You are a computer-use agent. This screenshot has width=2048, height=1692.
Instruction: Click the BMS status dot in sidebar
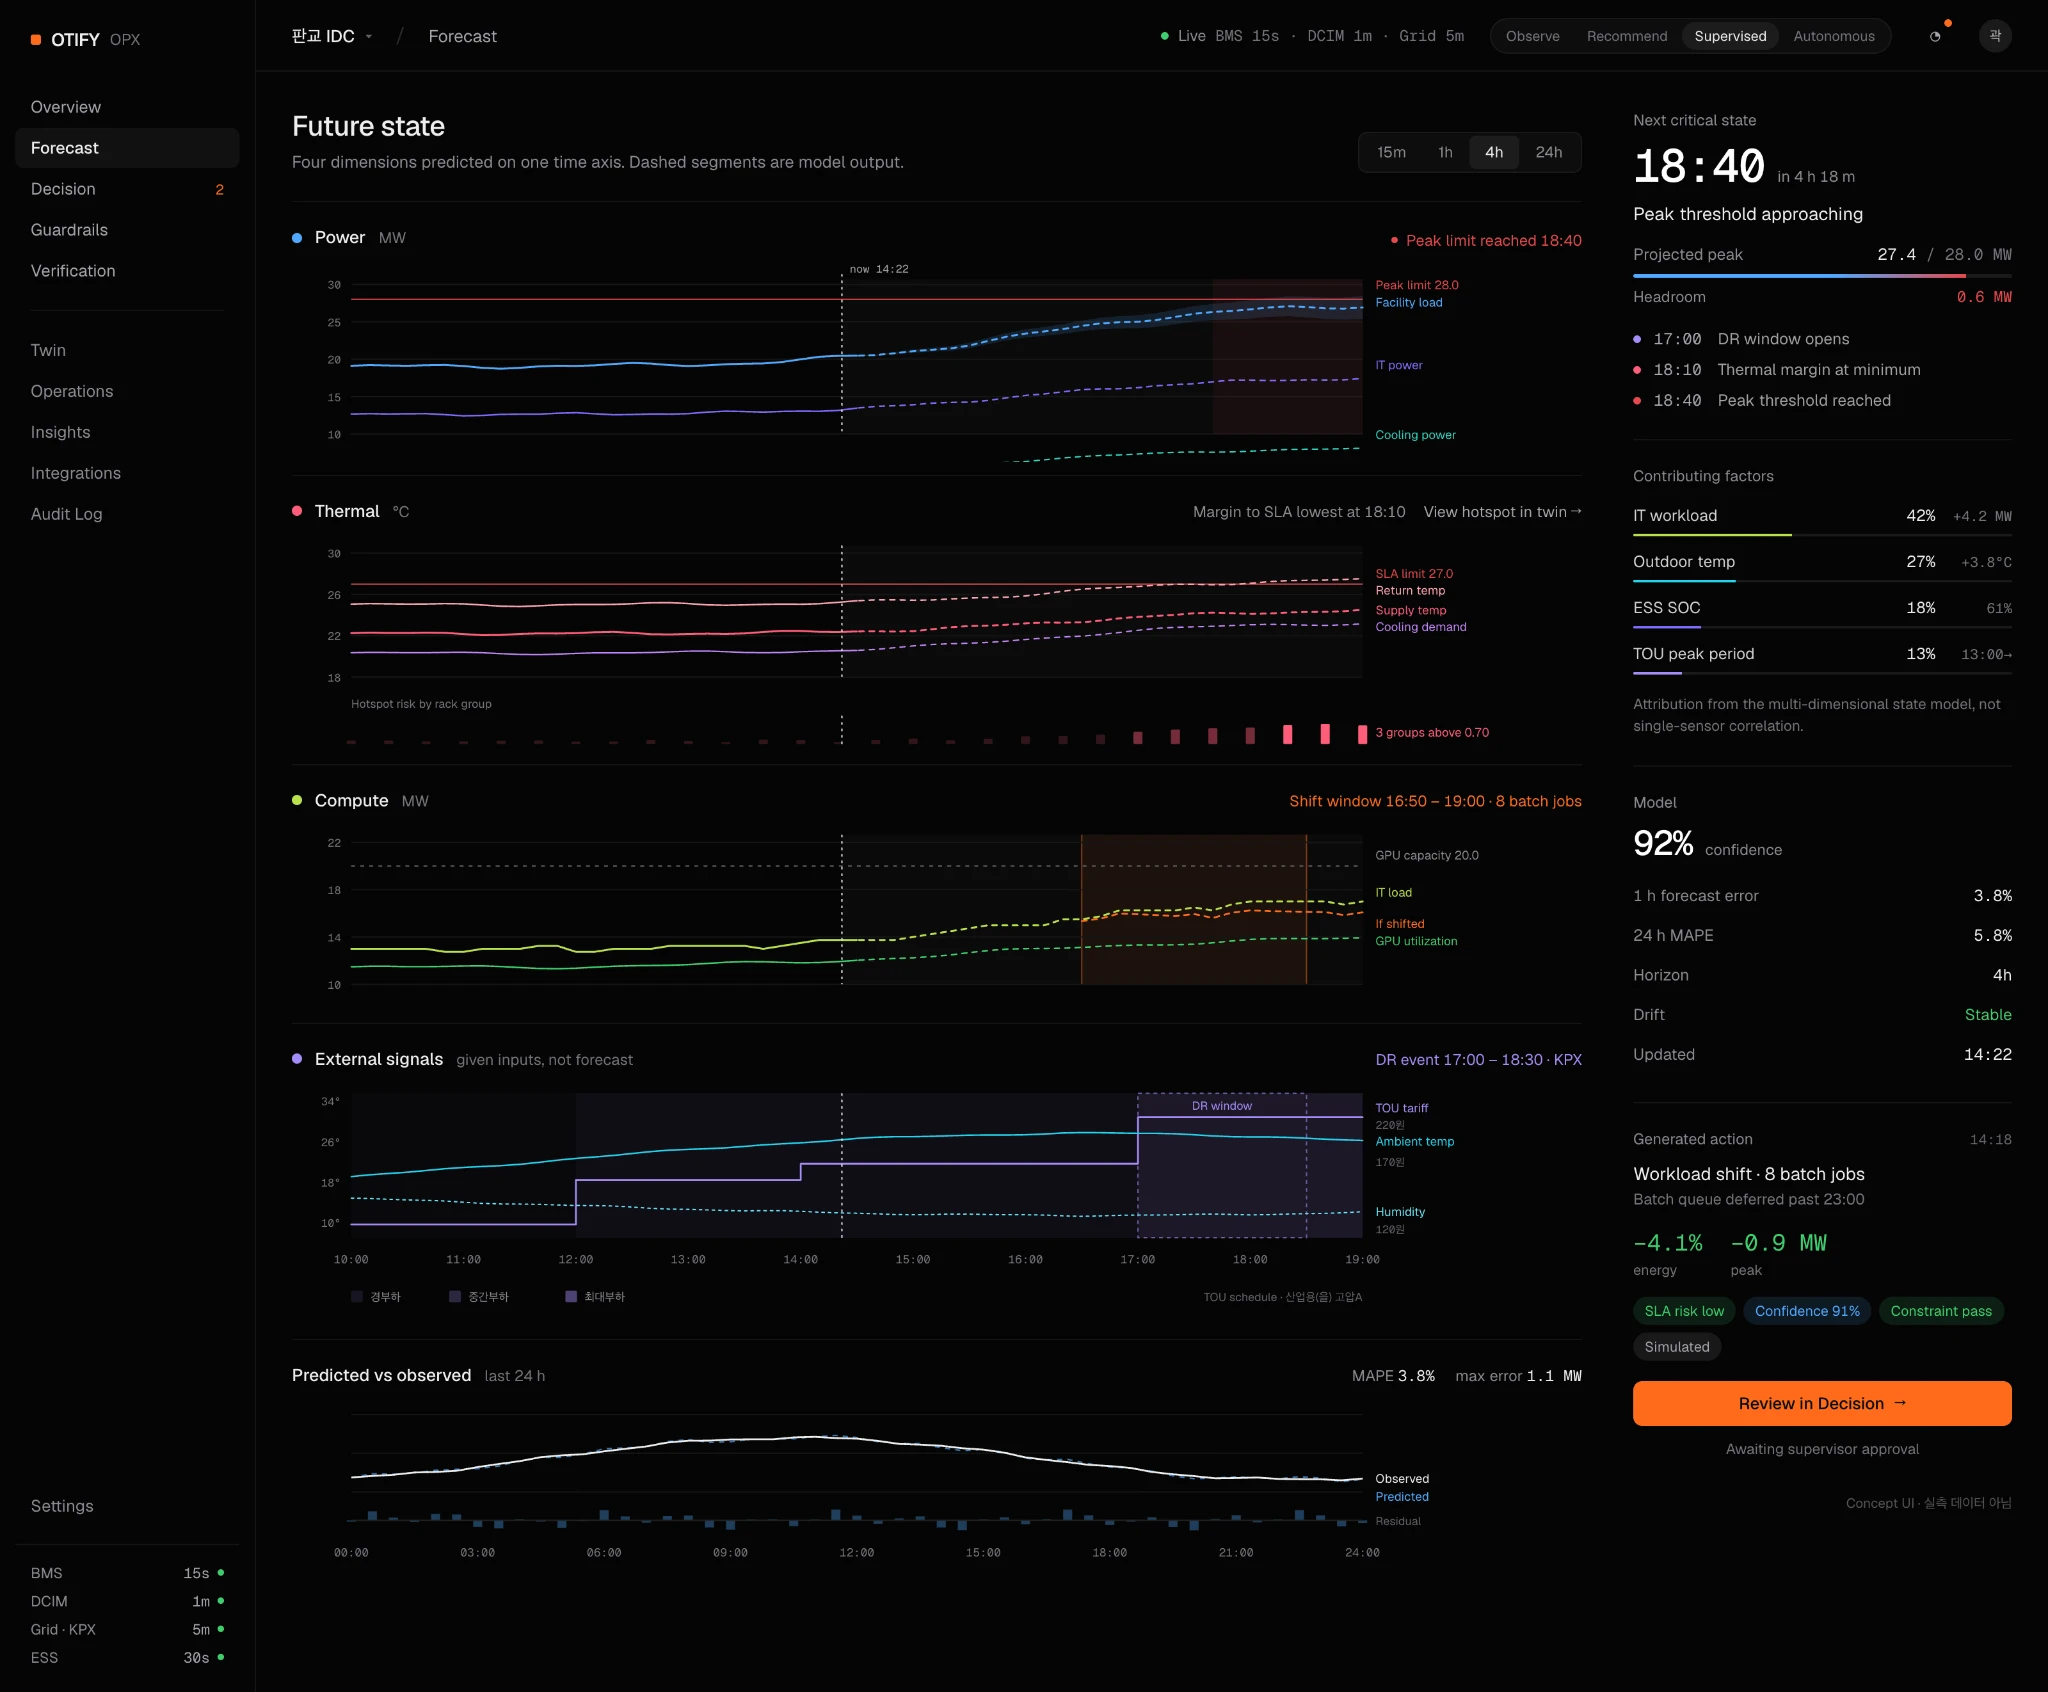221,1573
